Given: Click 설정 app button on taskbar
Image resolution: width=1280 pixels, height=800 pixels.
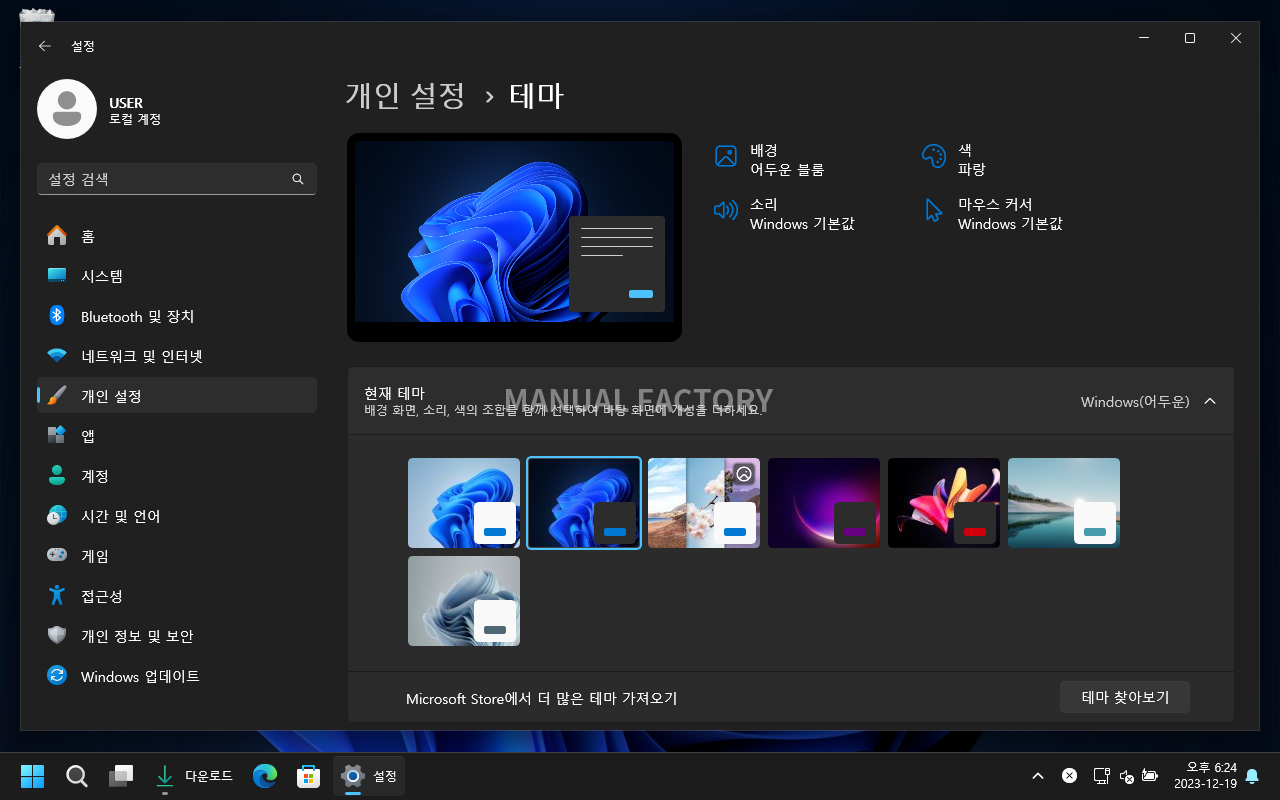Looking at the screenshot, I should point(369,776).
